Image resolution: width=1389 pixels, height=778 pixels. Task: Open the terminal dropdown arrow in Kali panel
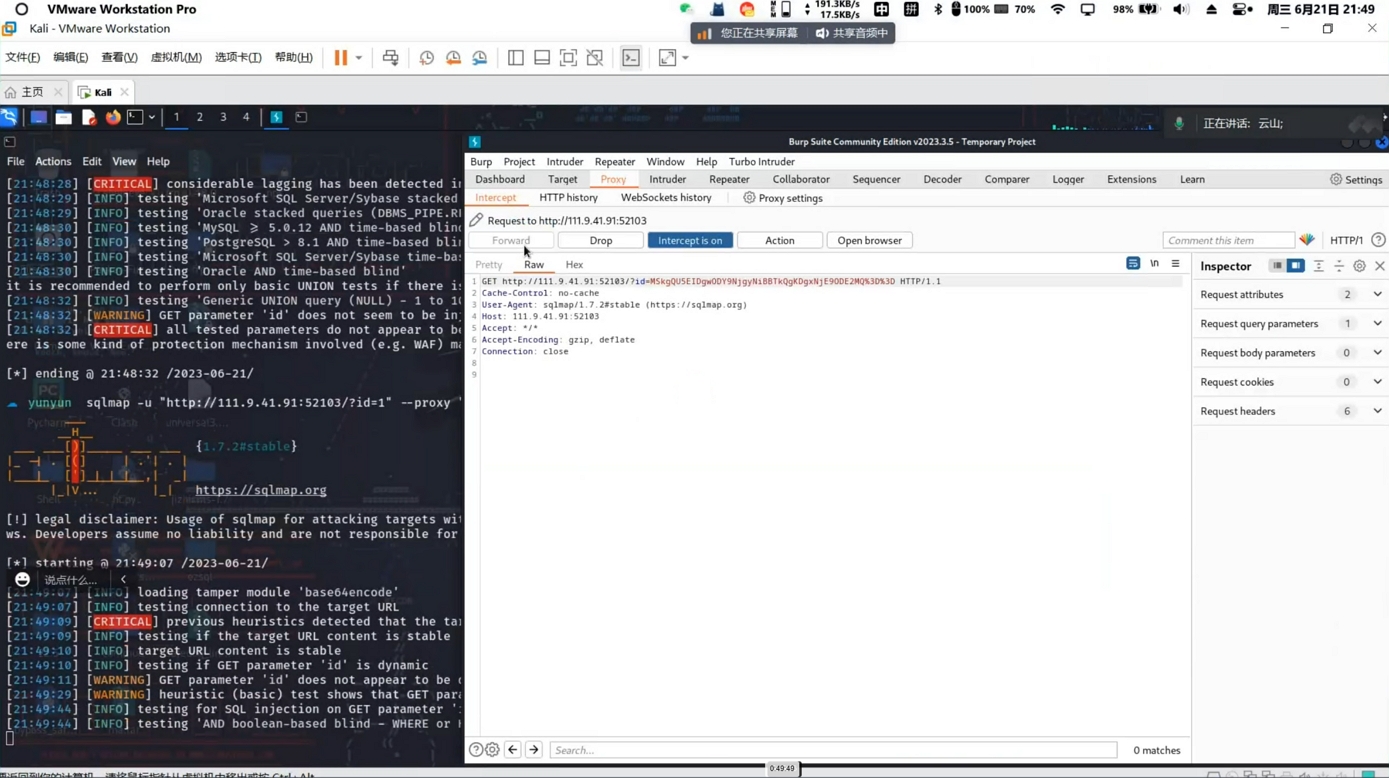152,117
